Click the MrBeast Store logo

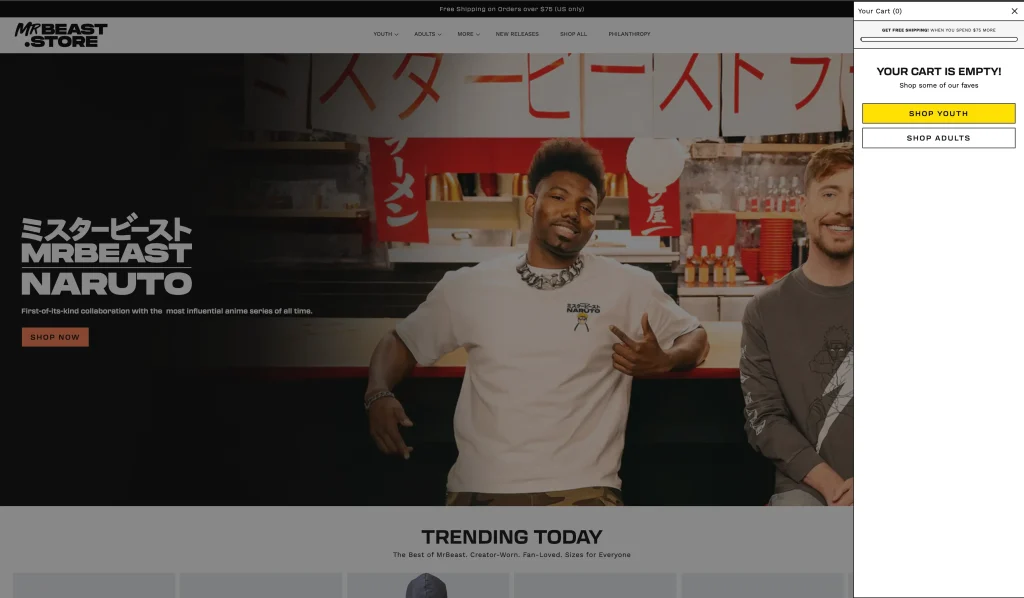[x=61, y=35]
